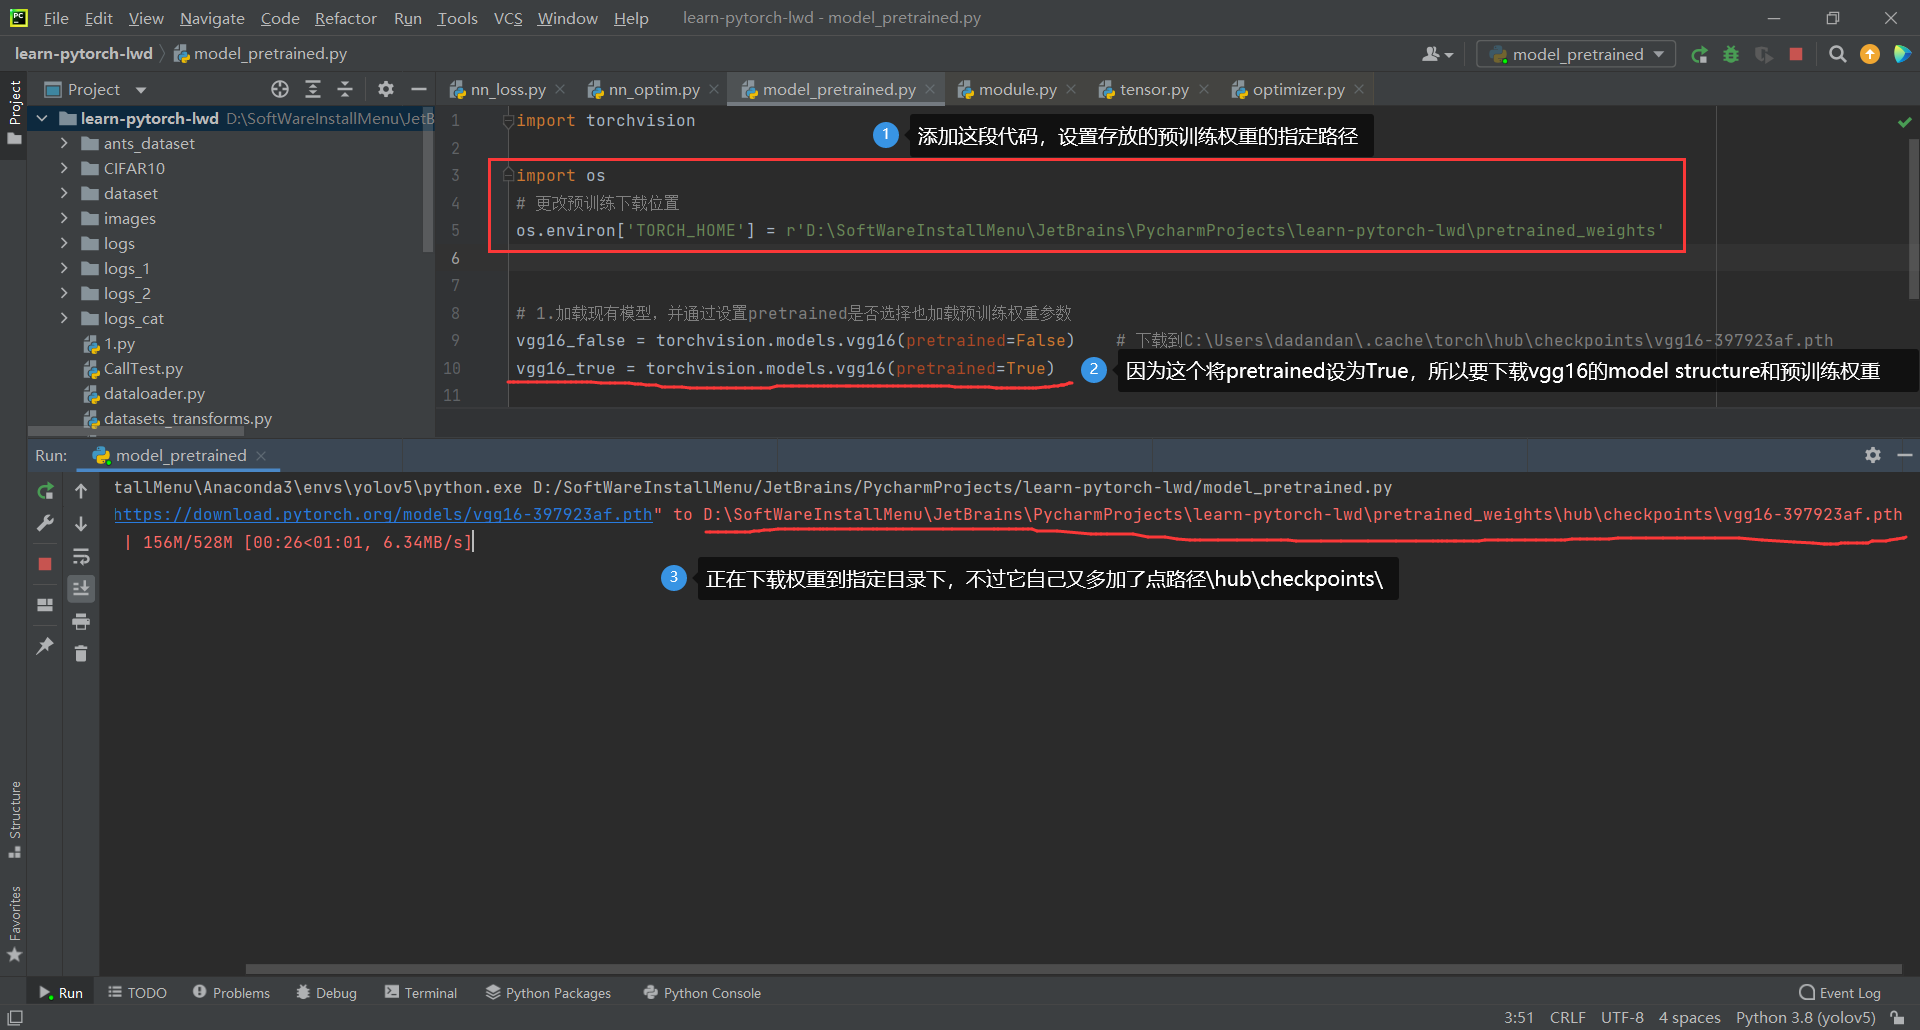Select dataloader.py in project tree
Image resolution: width=1920 pixels, height=1030 pixels.
(x=154, y=393)
